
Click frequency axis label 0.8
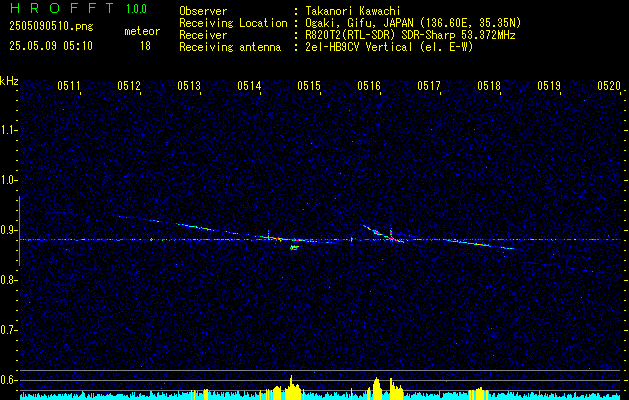coord(8,280)
